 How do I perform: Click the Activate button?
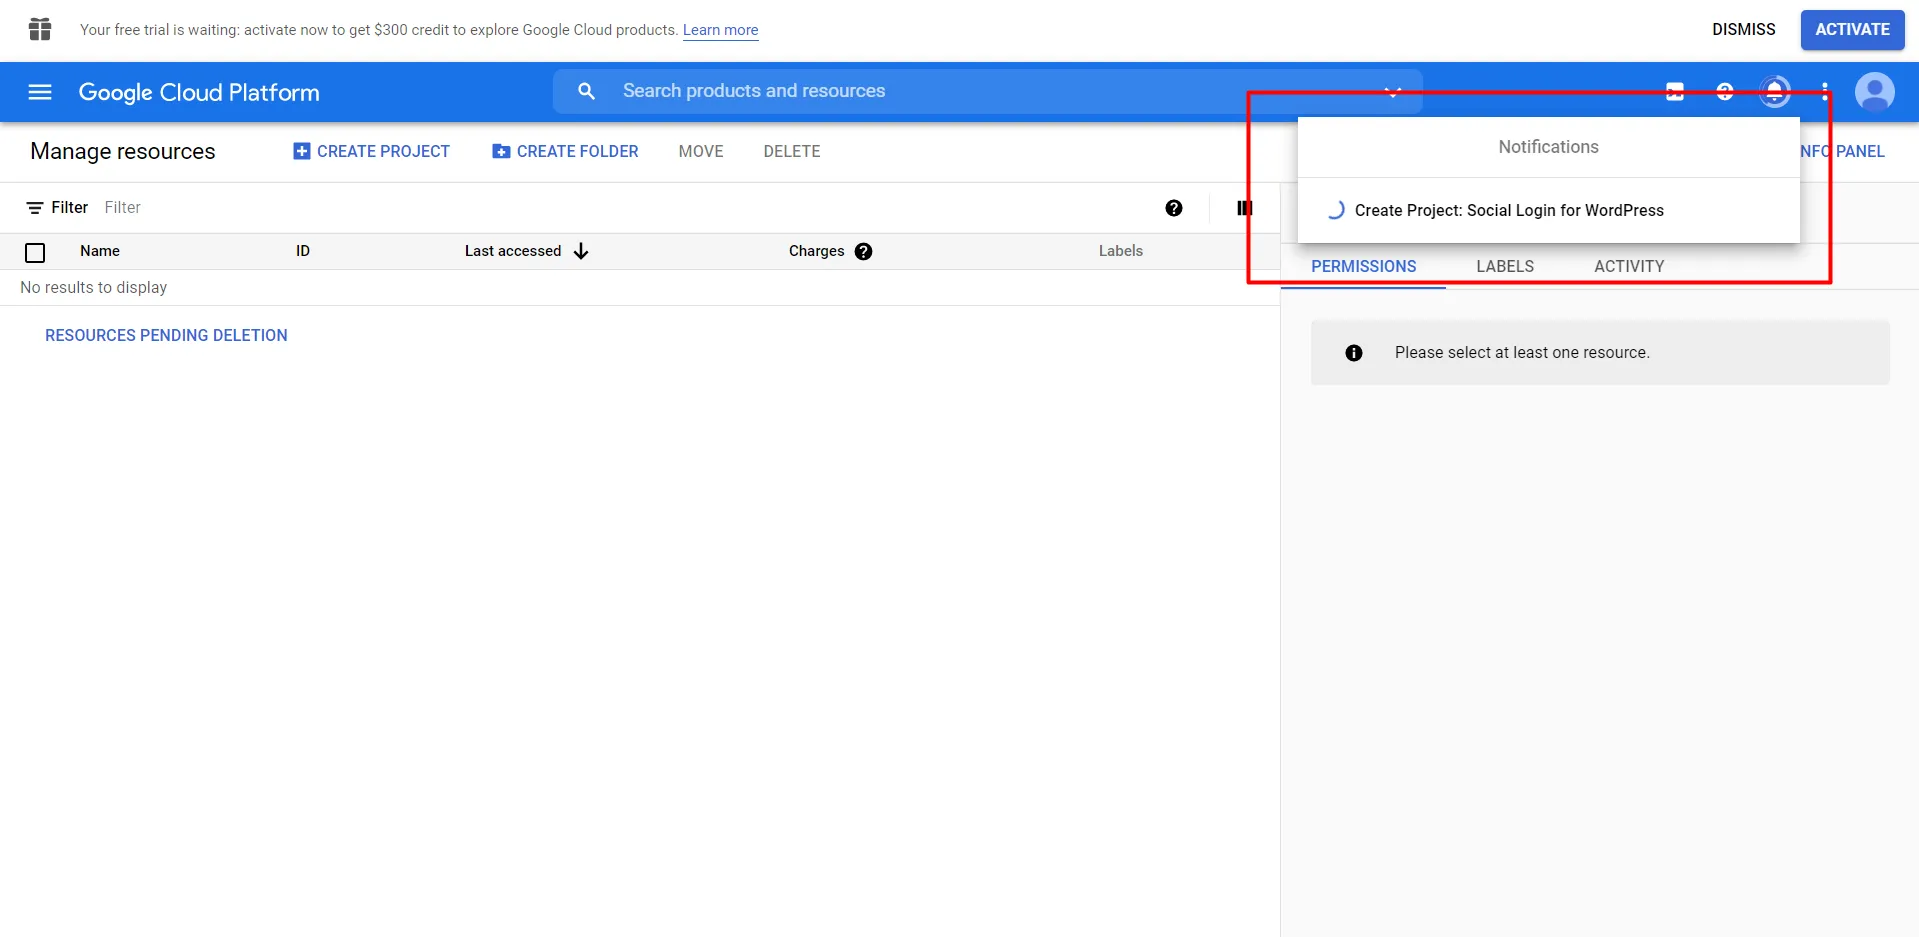tap(1853, 29)
